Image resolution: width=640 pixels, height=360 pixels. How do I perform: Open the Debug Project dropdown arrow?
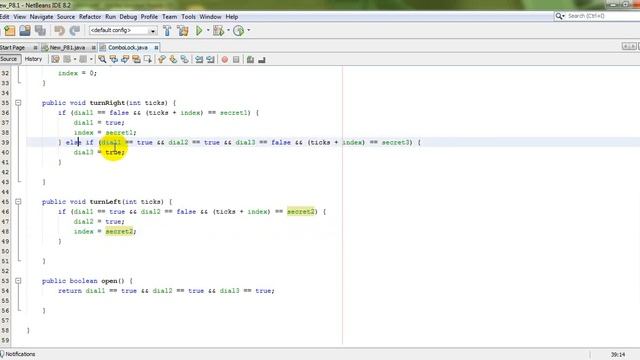point(228,30)
